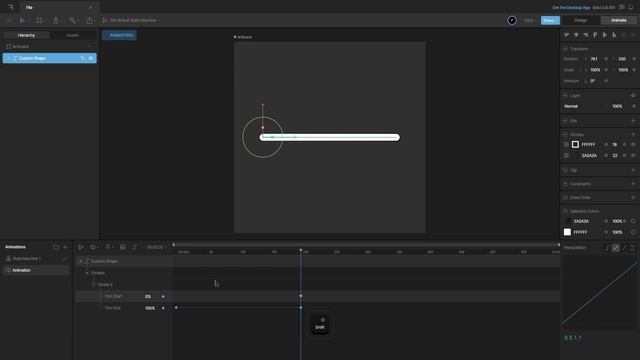
Task: Align selection horizontal centers
Action: 576,35
